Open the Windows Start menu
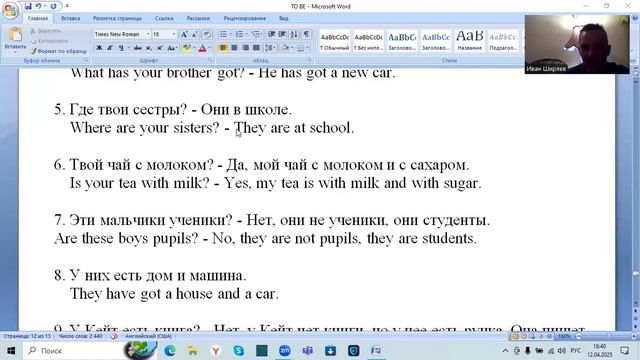640x360 pixels. [11, 351]
